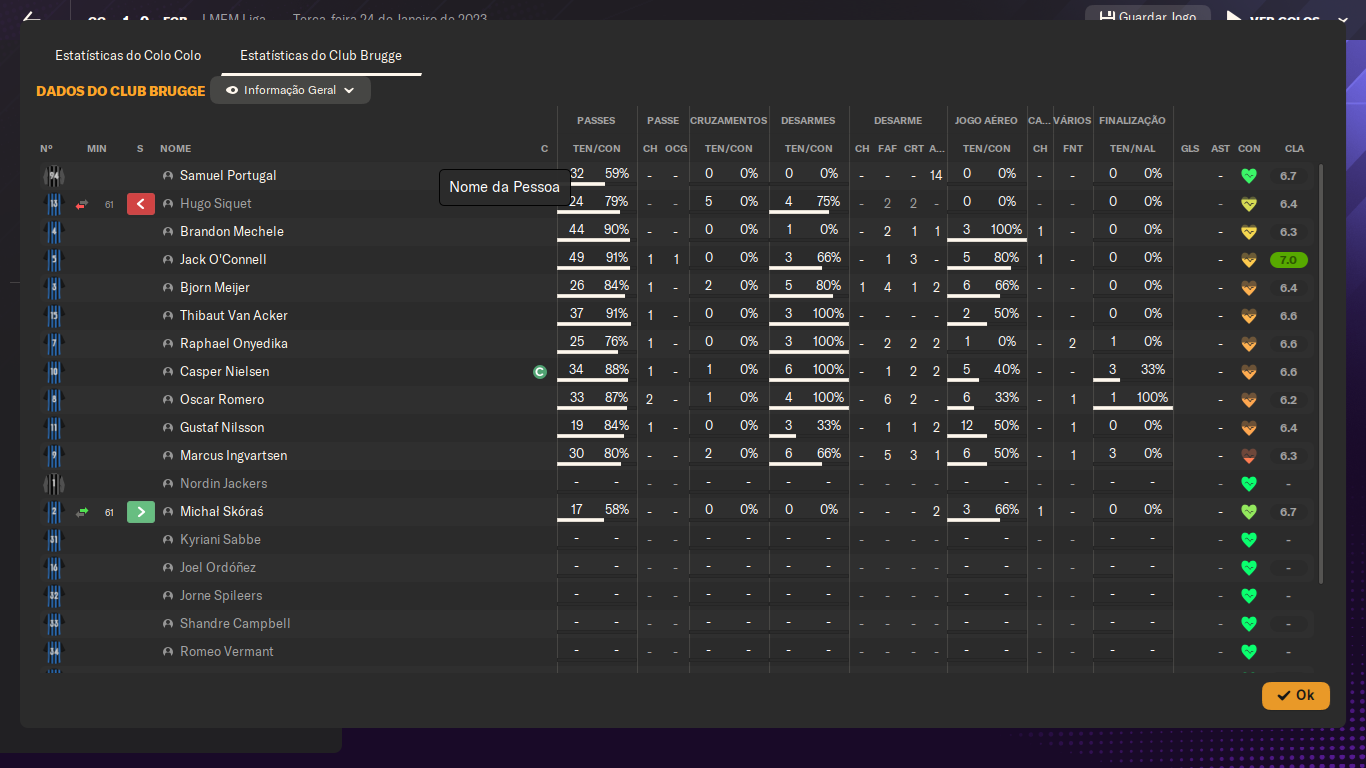Click the PASSES group header
Screen dimensions: 1366x768
coord(596,121)
